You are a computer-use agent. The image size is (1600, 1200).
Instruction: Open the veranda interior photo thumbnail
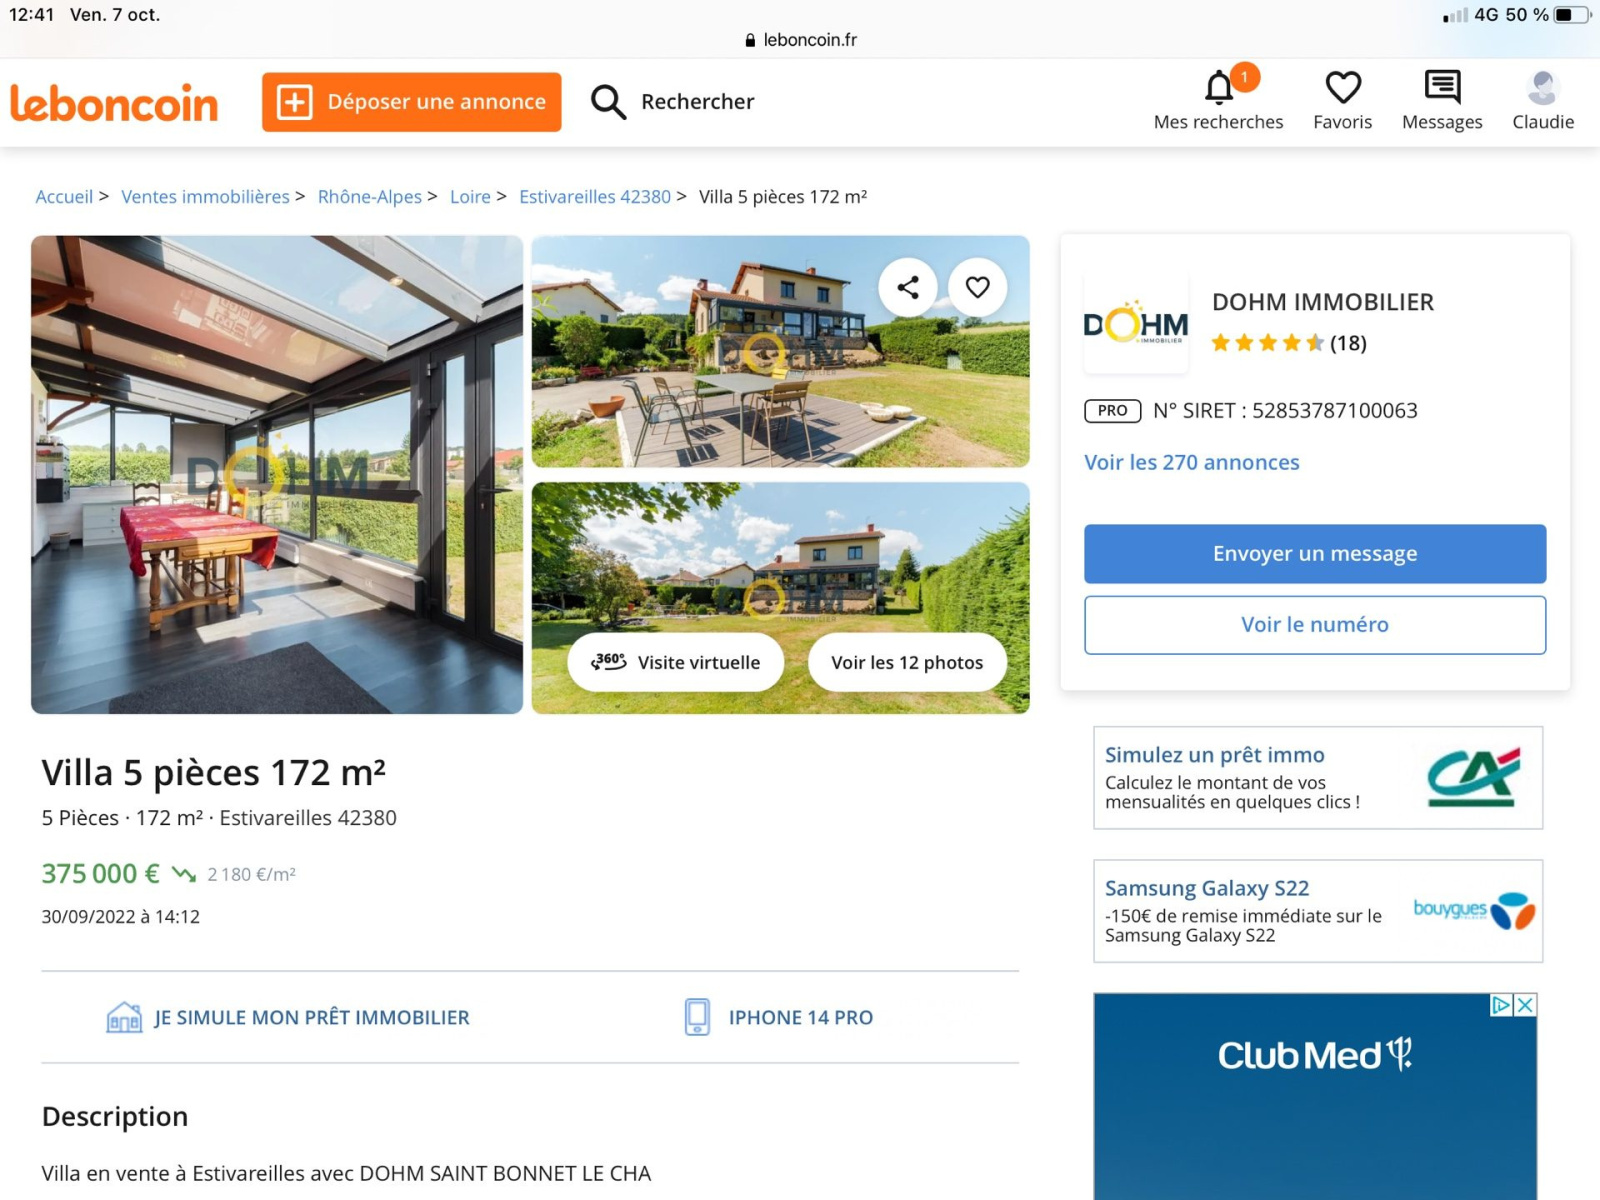277,475
